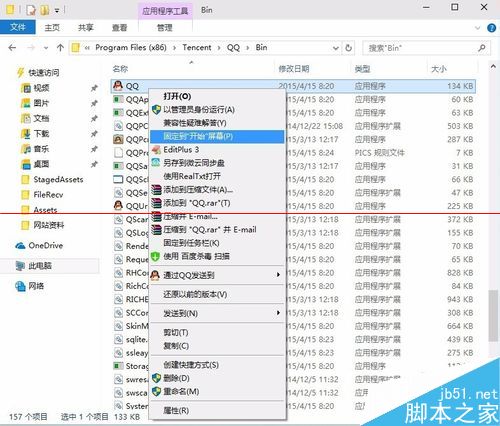
Task: Click the WinRAR icon beside 添加到压缩文件(A)
Action: [x=156, y=190]
